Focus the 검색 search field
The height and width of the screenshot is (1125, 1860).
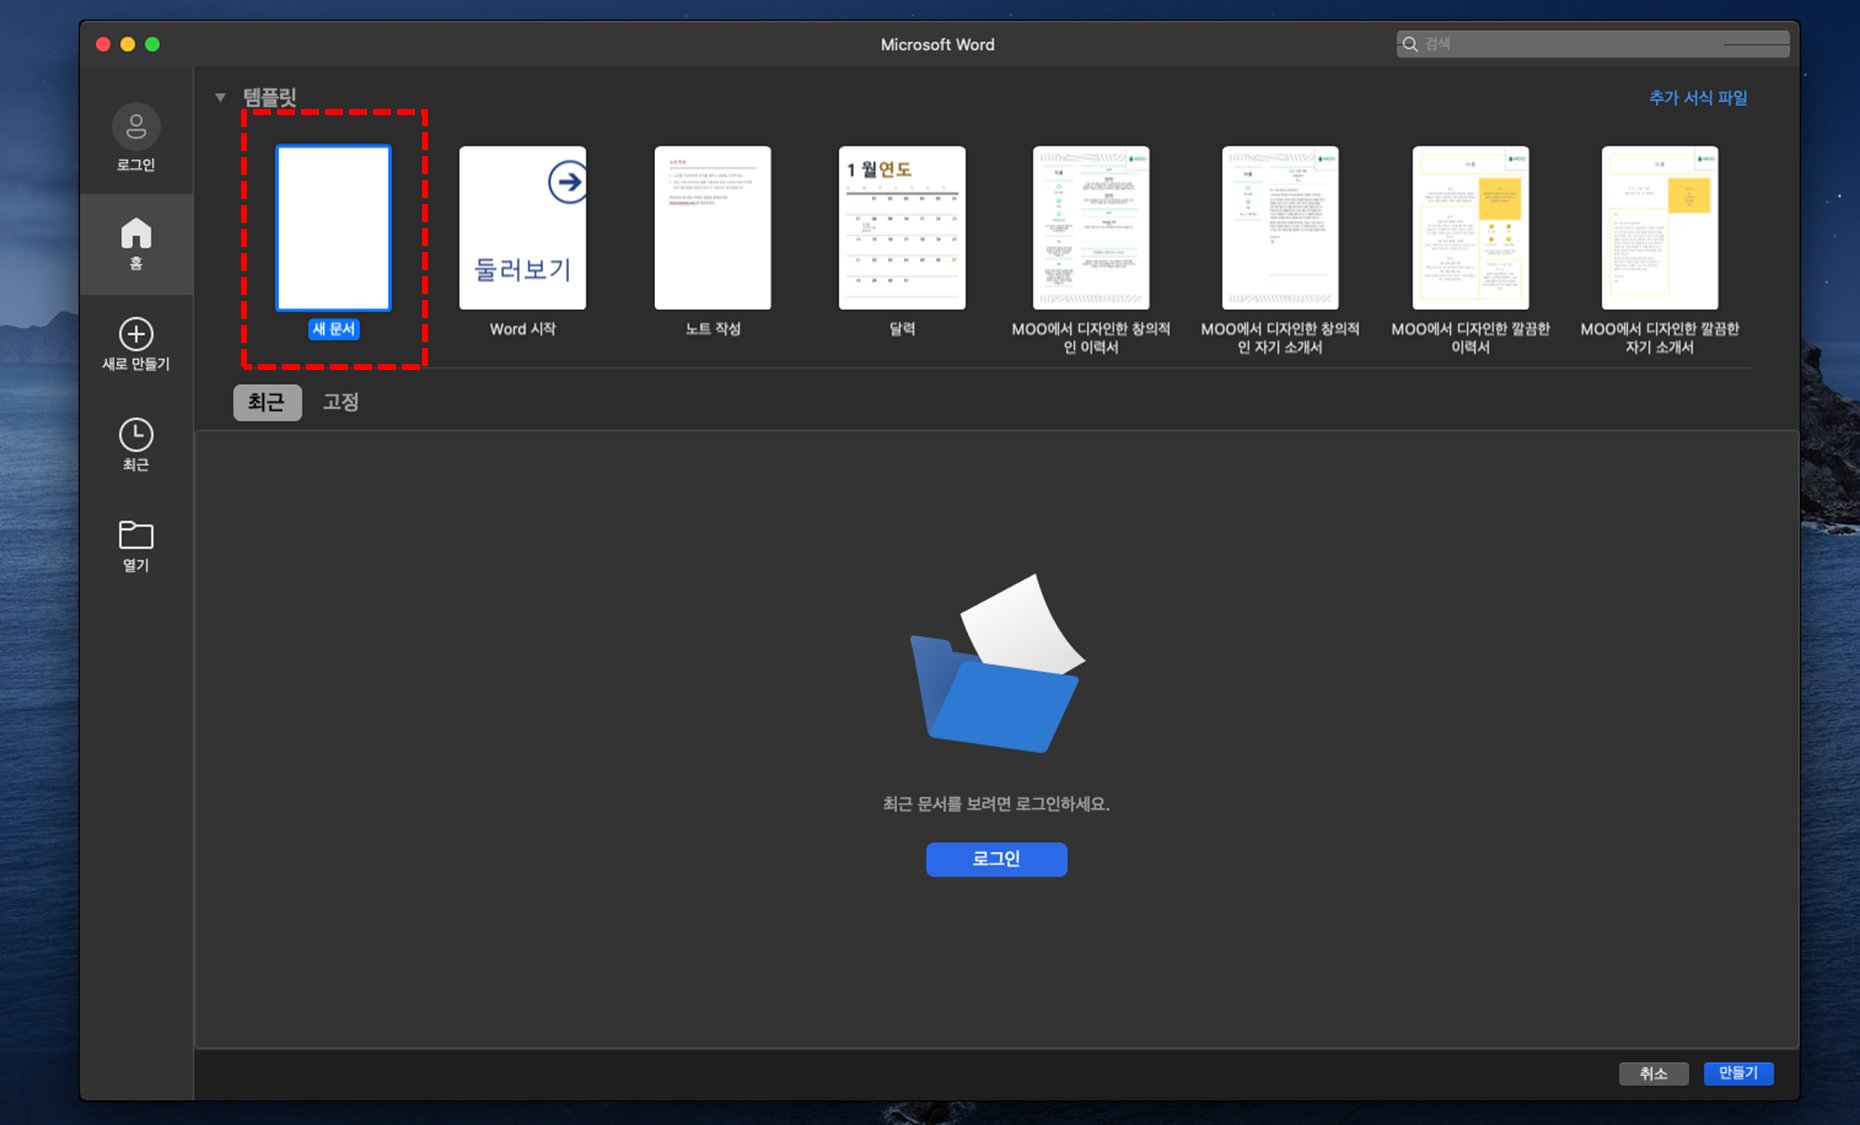pyautogui.click(x=1593, y=44)
